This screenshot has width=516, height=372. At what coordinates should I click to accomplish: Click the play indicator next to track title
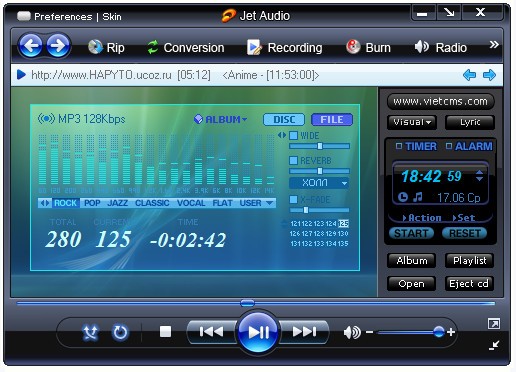click(x=21, y=75)
